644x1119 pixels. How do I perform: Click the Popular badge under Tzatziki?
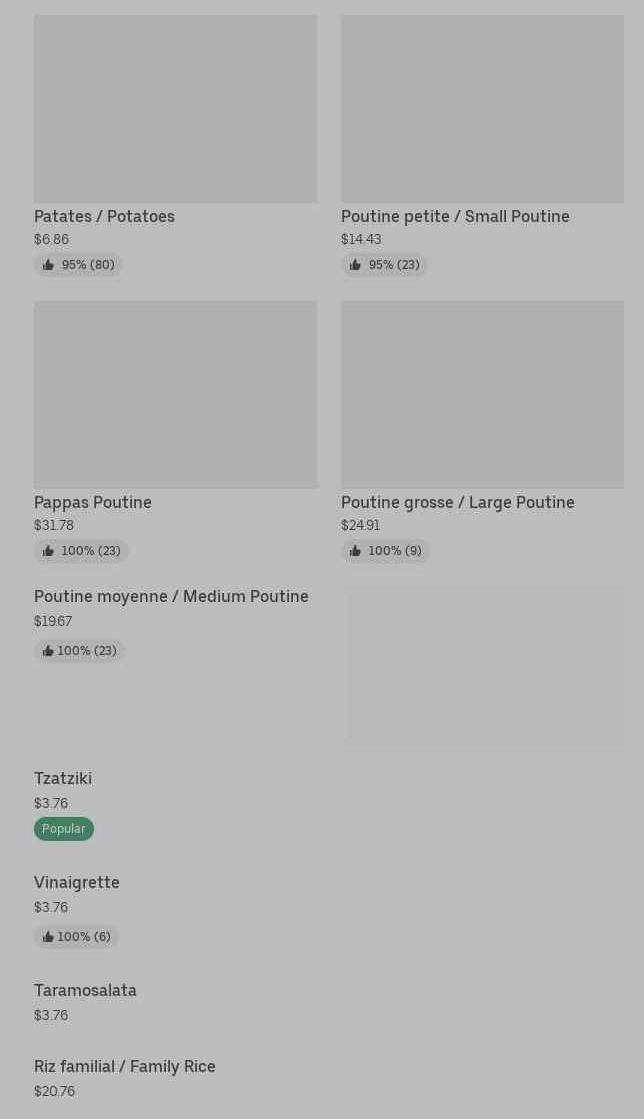click(x=63, y=829)
